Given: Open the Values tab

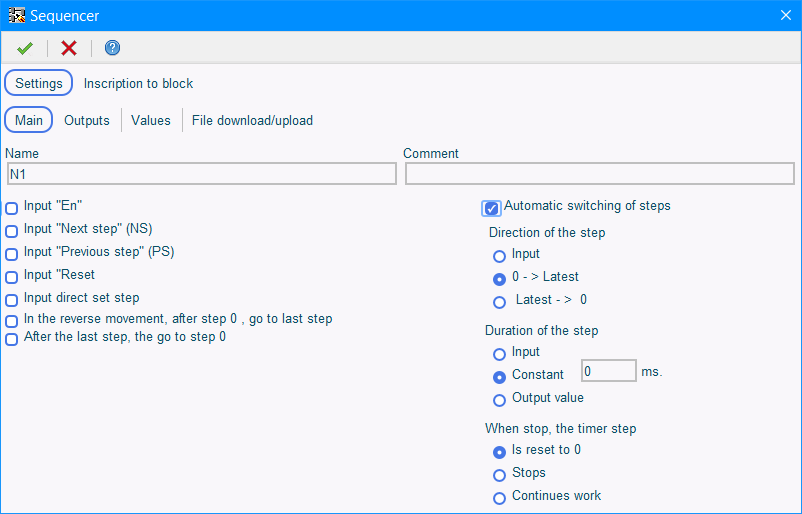Looking at the screenshot, I should (150, 120).
